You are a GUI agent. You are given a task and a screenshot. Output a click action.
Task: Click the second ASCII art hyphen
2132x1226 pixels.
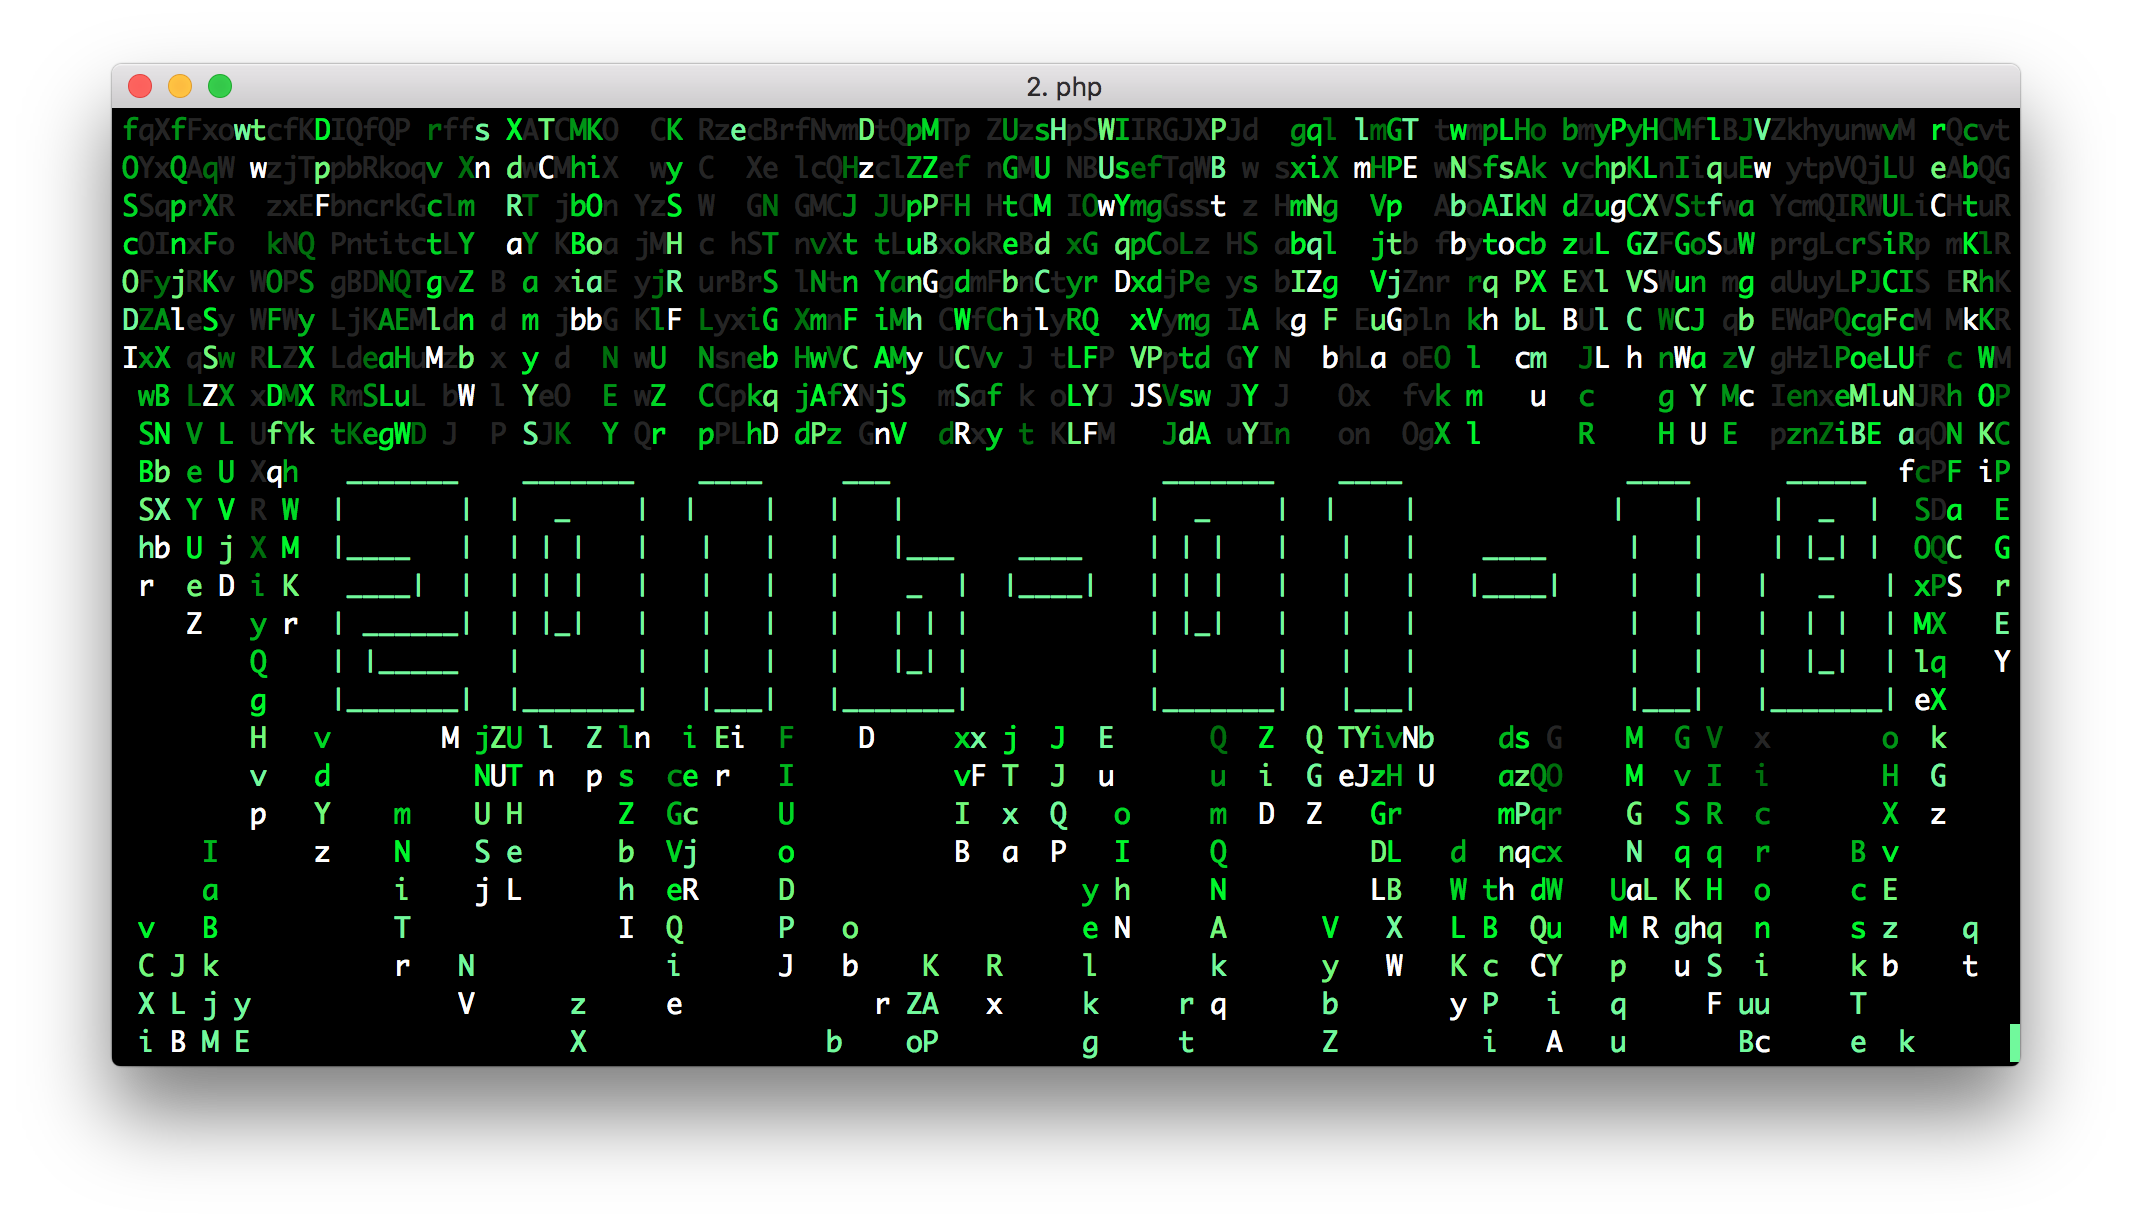click(x=1514, y=576)
